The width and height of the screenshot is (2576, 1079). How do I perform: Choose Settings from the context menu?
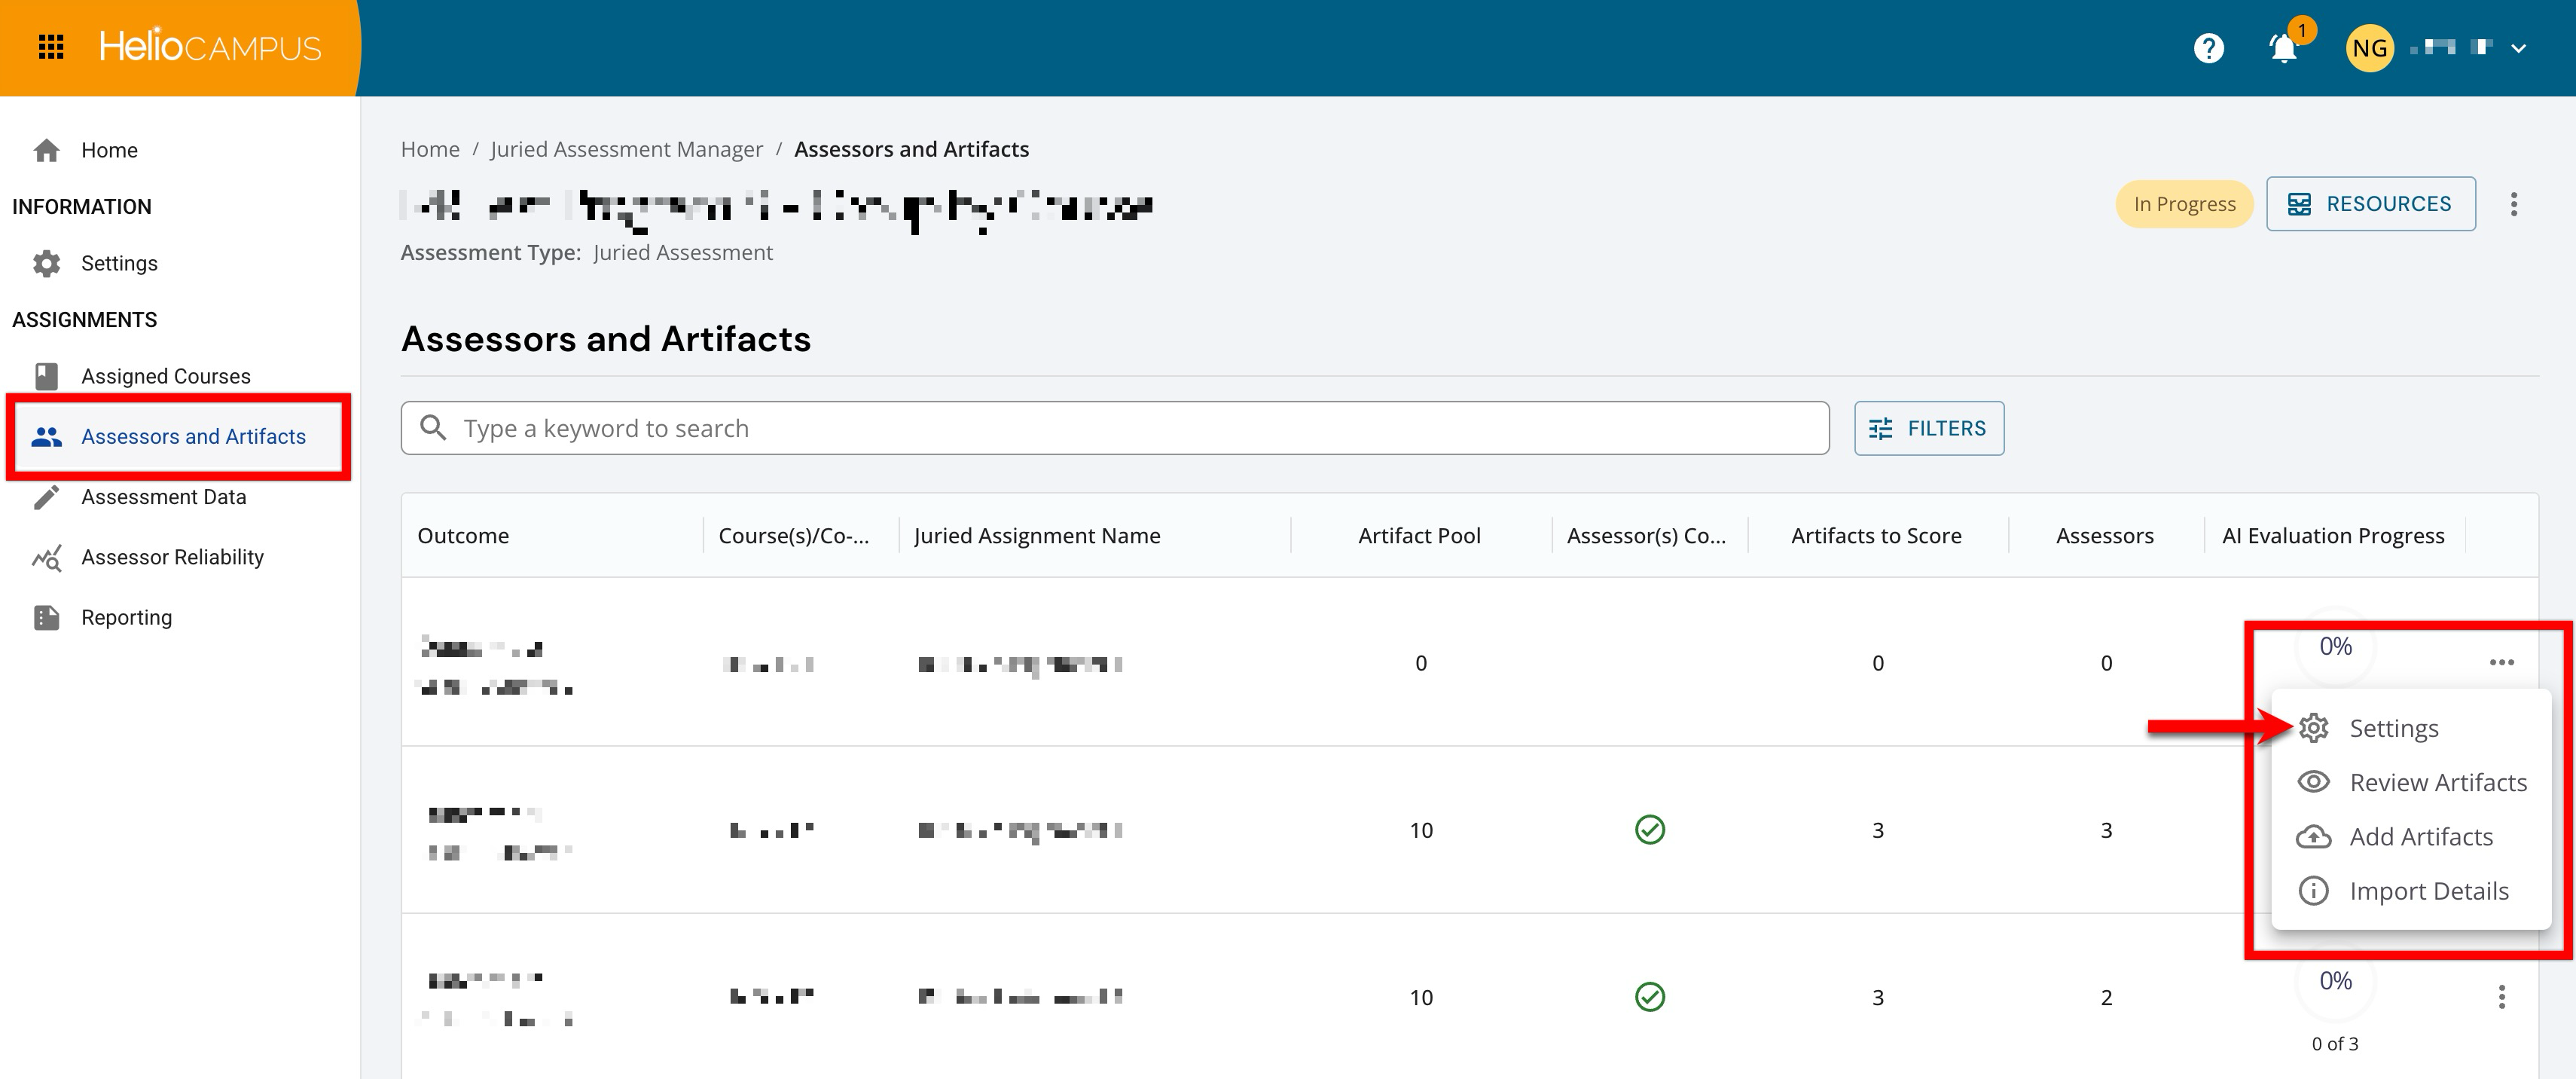pos(2393,728)
